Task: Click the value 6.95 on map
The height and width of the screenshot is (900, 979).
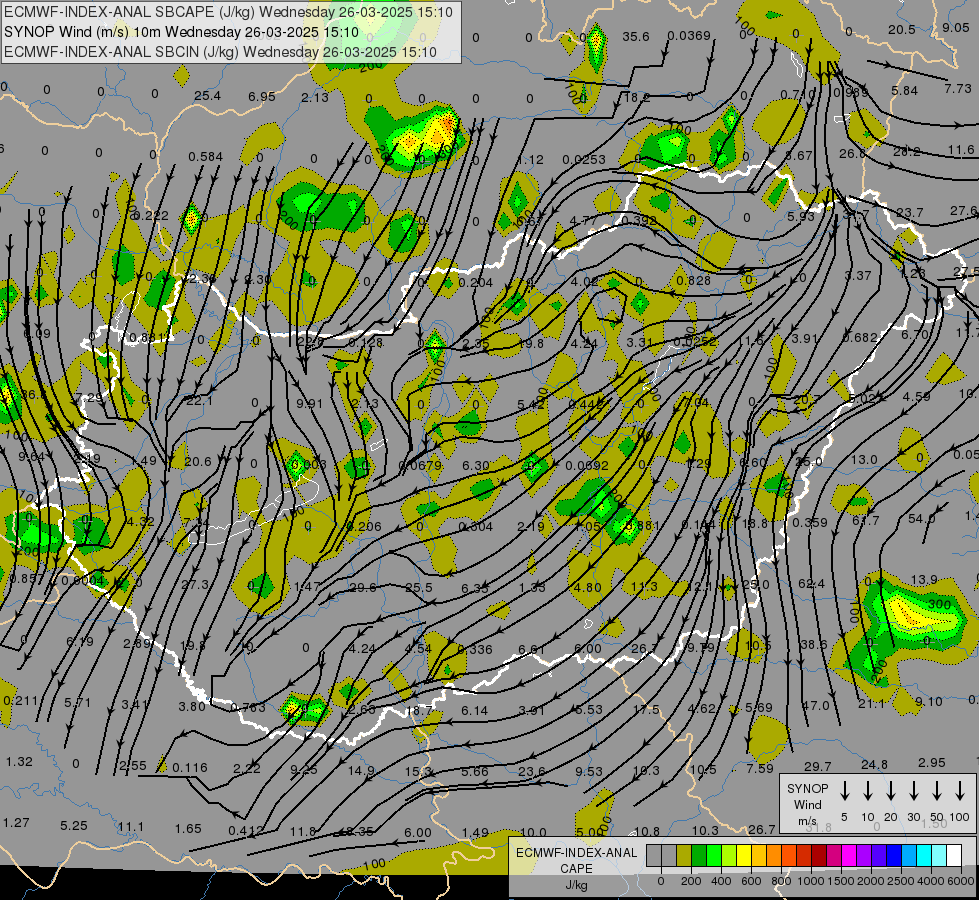Action: tap(262, 96)
